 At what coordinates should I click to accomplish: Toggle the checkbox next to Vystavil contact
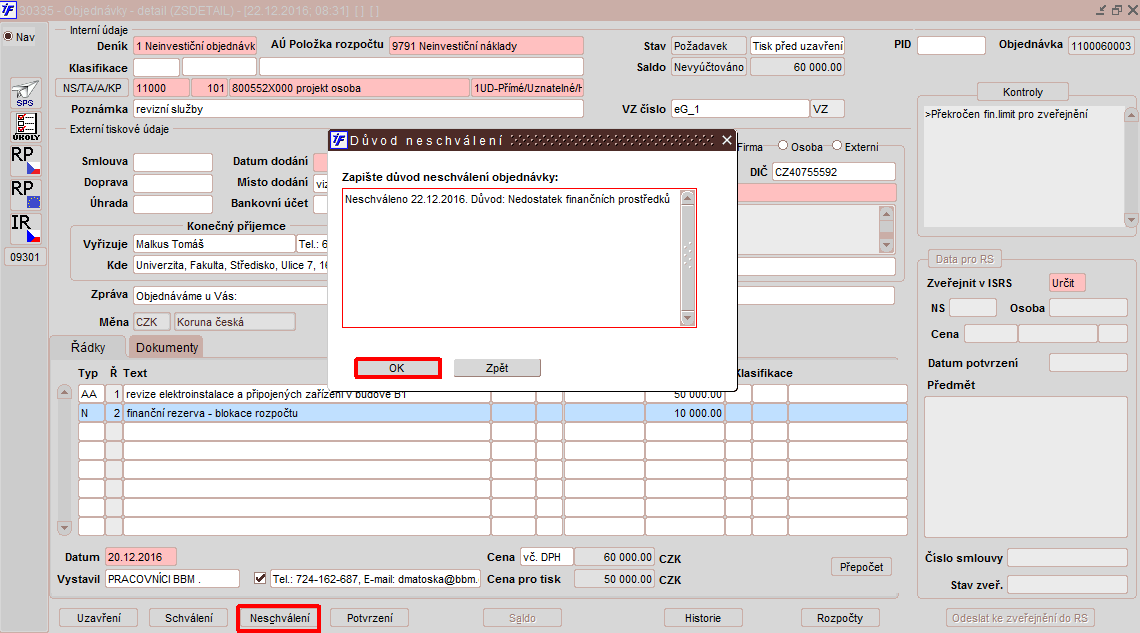tap(260, 578)
